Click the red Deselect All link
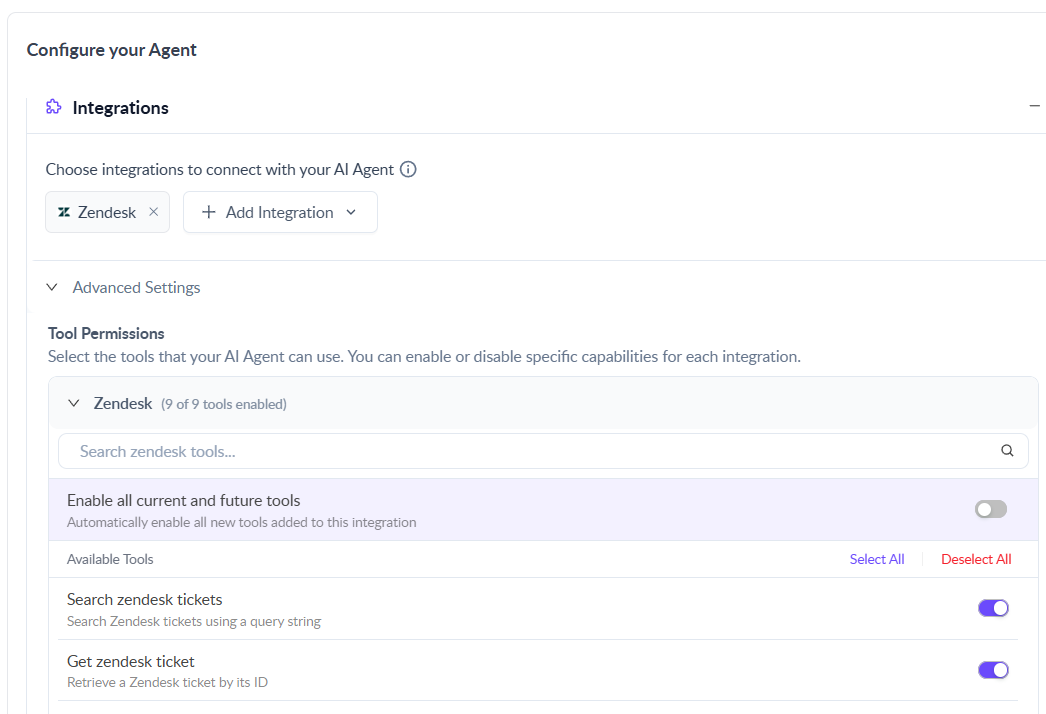 tap(975, 559)
